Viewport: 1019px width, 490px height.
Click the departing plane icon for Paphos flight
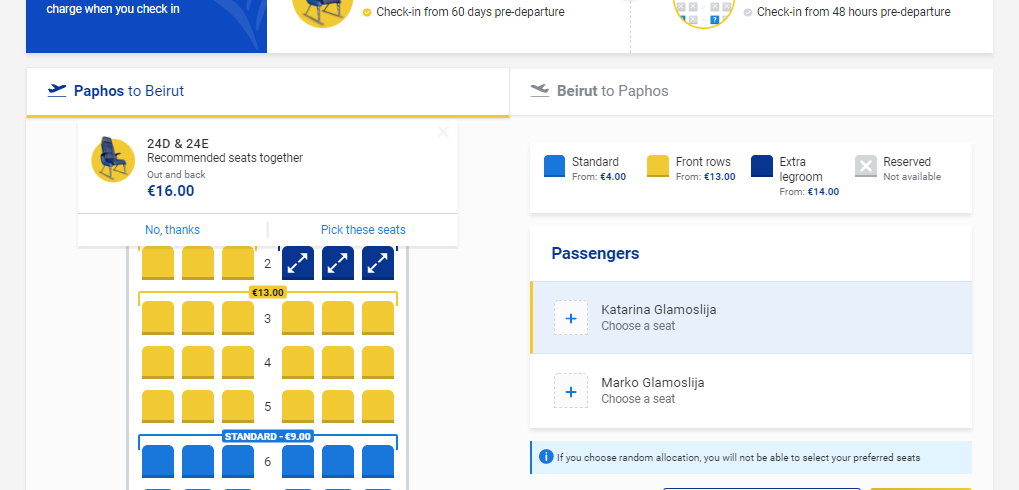57,90
